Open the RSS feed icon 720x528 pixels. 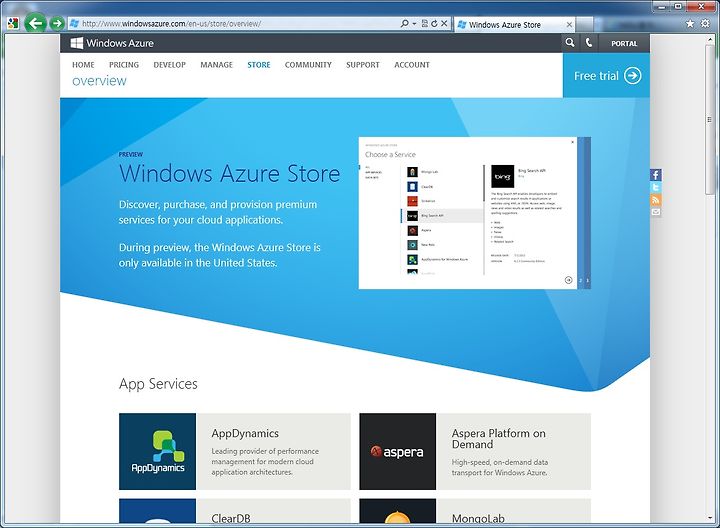pyautogui.click(x=656, y=200)
